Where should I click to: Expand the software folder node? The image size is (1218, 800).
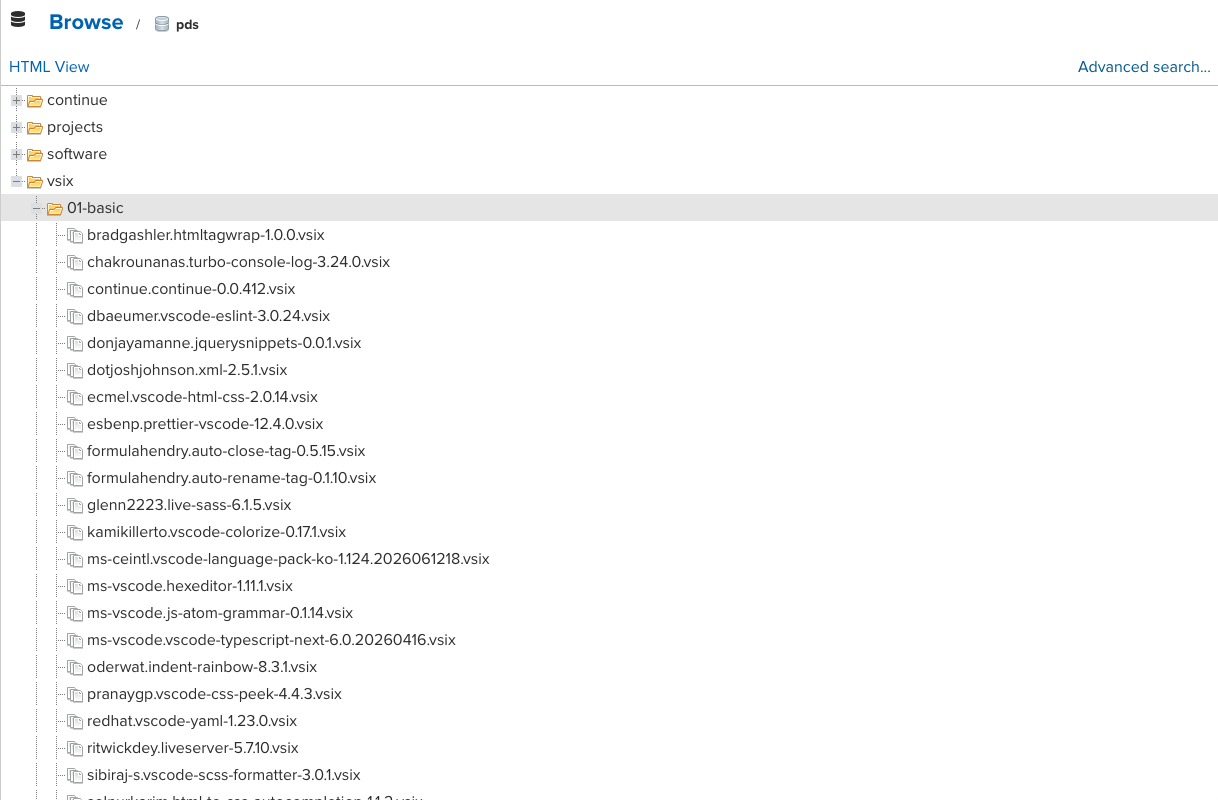pyautogui.click(x=17, y=154)
